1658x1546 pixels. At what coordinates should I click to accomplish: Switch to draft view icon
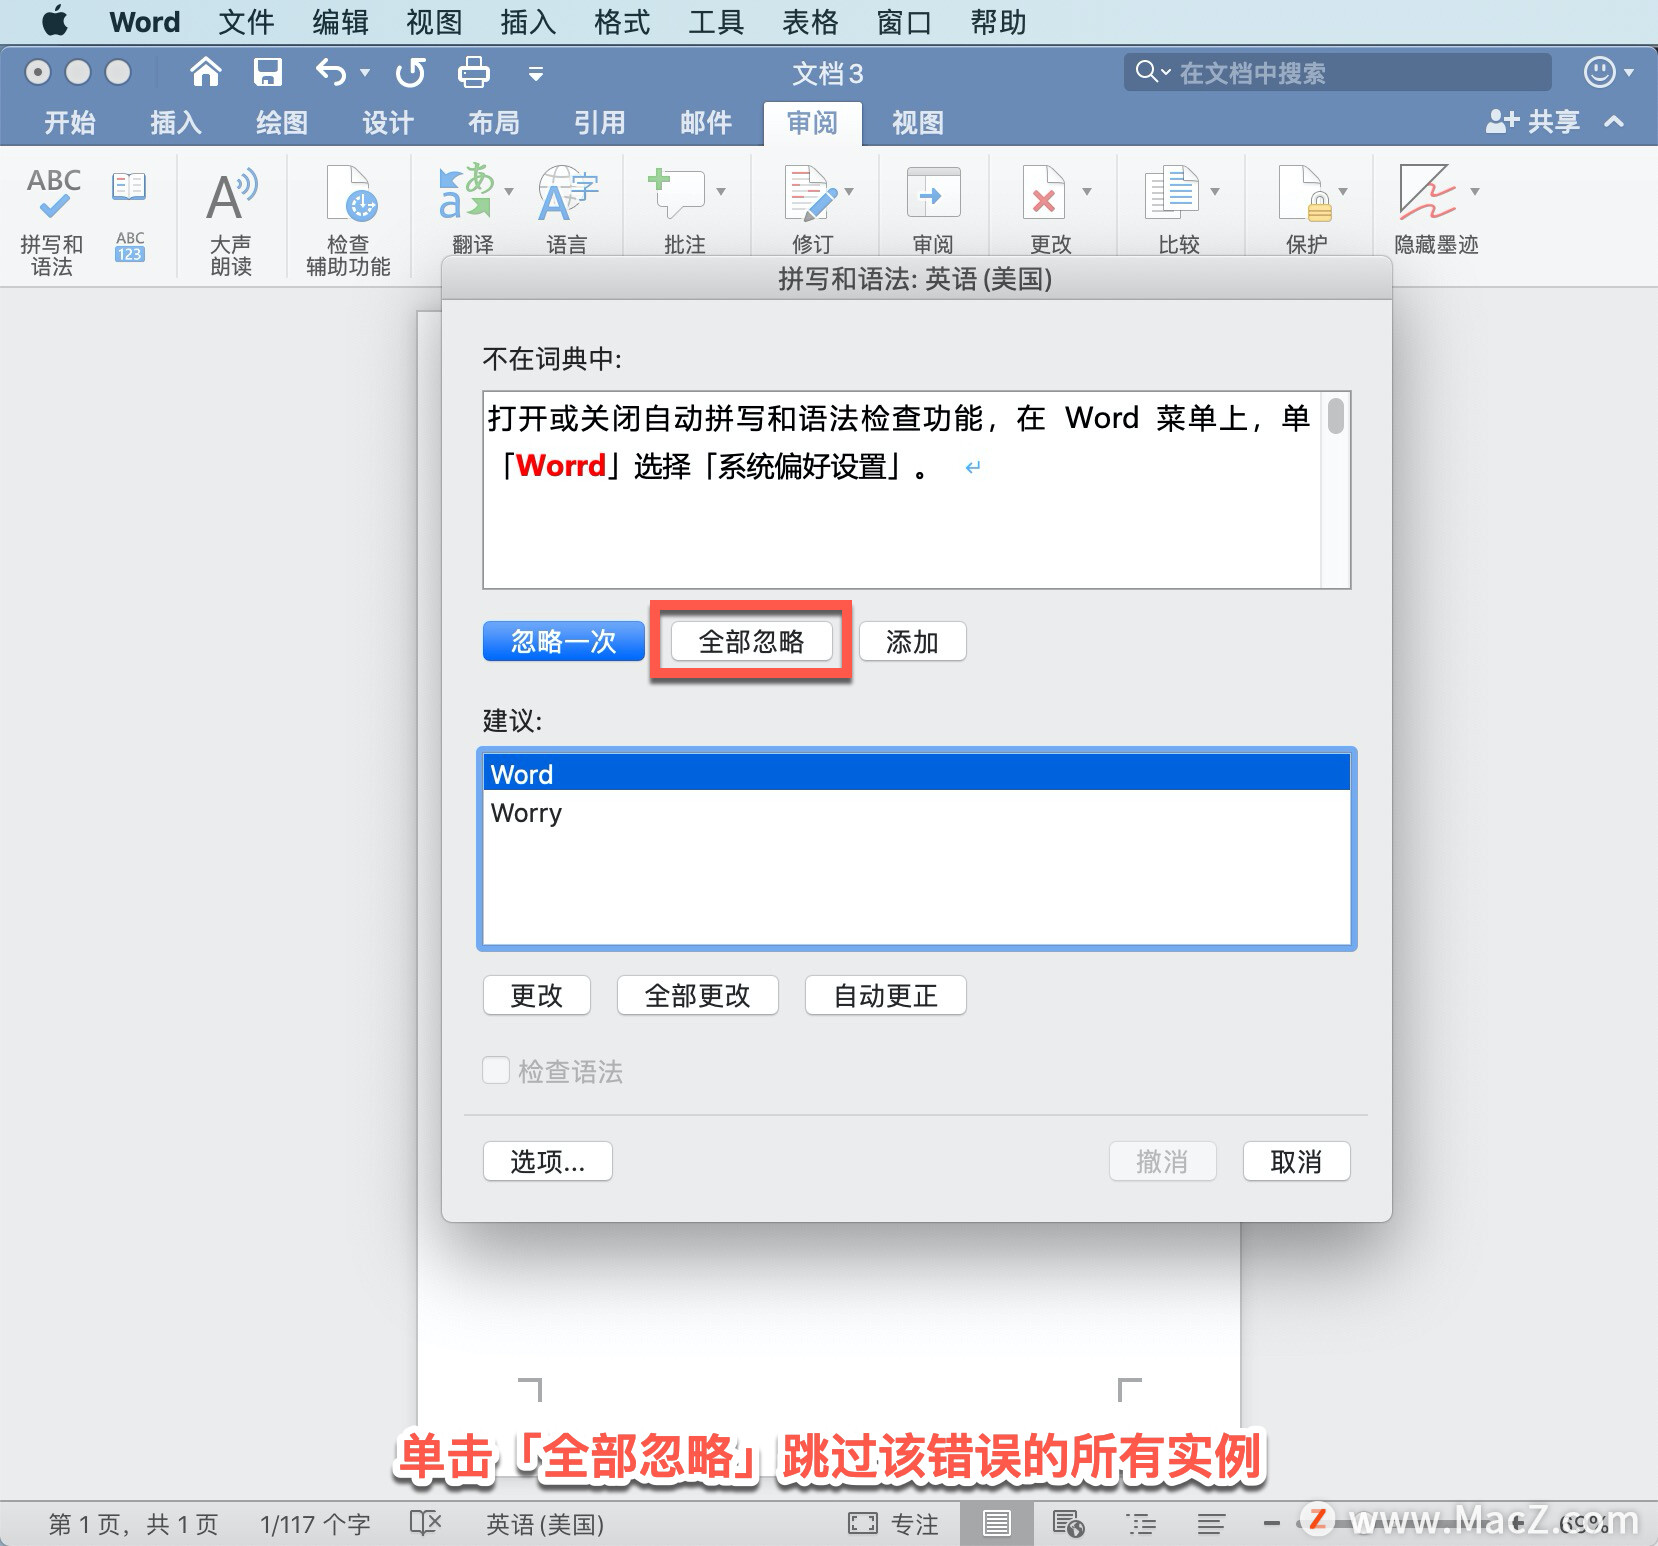[x=1211, y=1523]
